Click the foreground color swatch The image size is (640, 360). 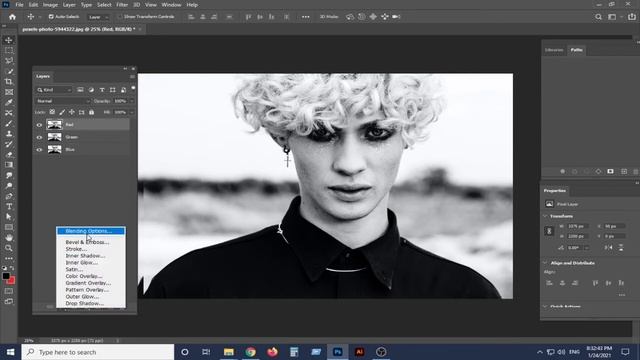6,276
